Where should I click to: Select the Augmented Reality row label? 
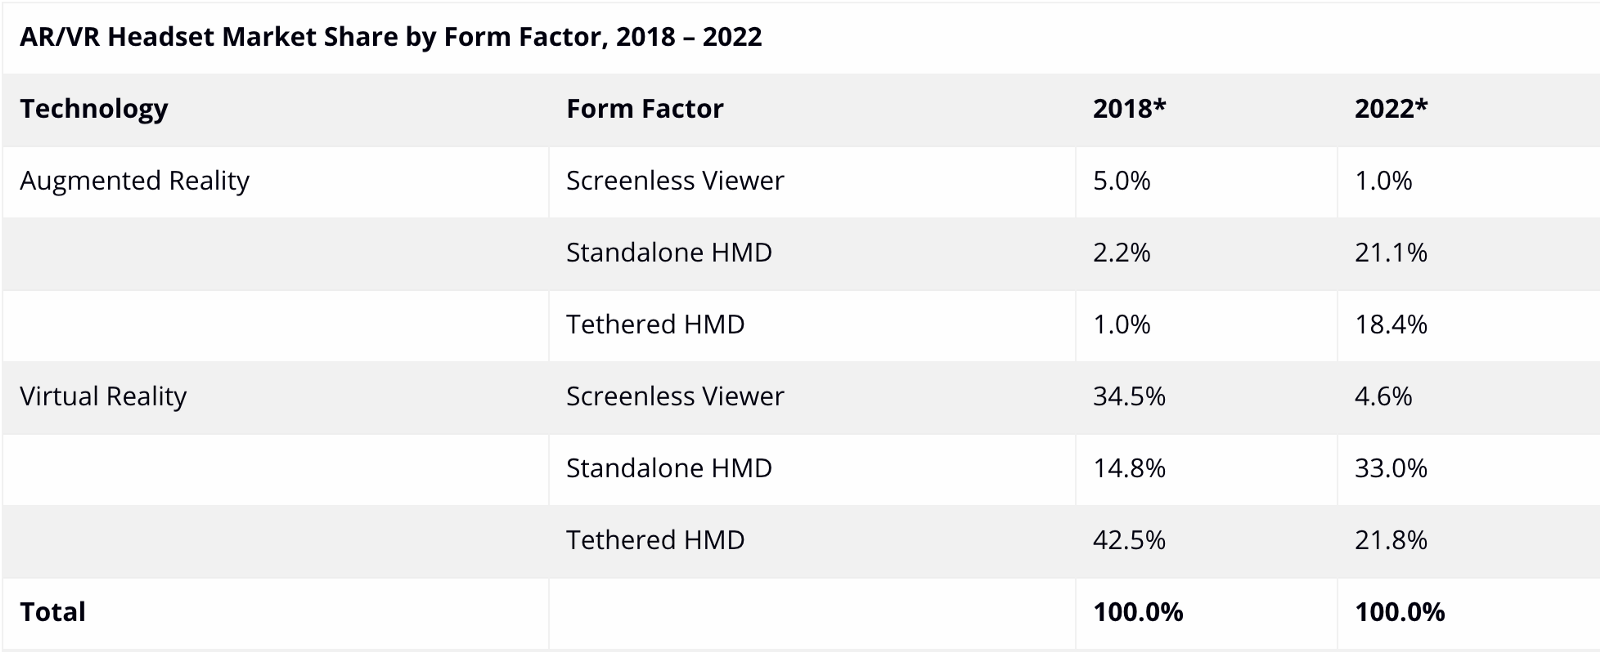coord(134,181)
